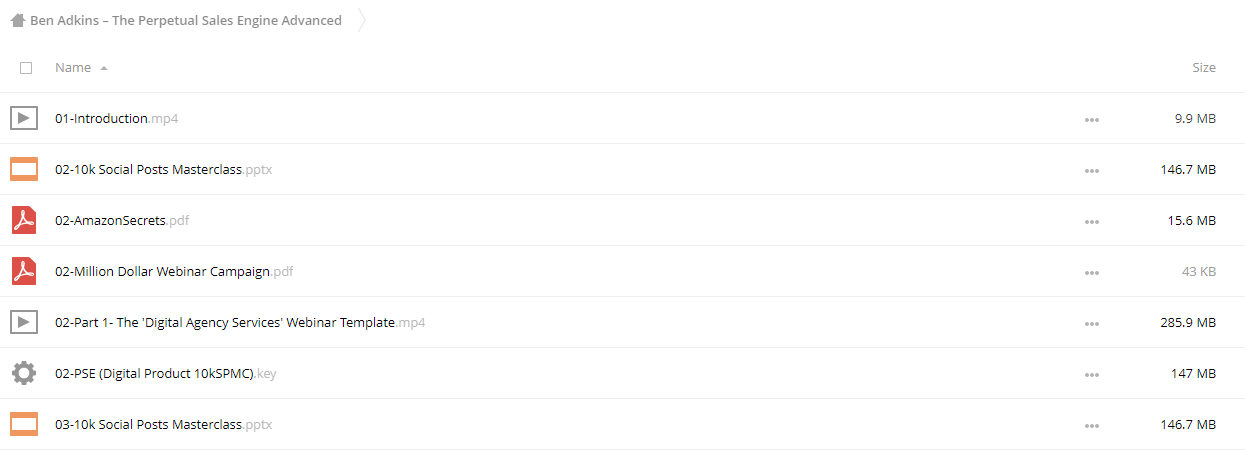The width and height of the screenshot is (1245, 450).
Task: Tick the select-all checkbox in the header
Action: point(26,68)
